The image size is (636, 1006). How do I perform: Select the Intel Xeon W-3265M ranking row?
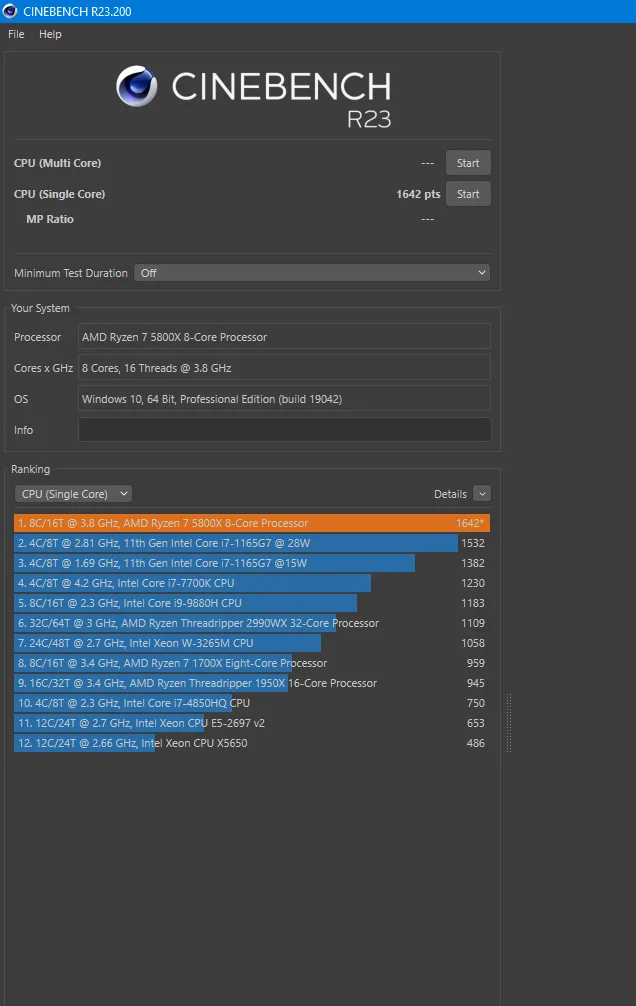[252, 643]
